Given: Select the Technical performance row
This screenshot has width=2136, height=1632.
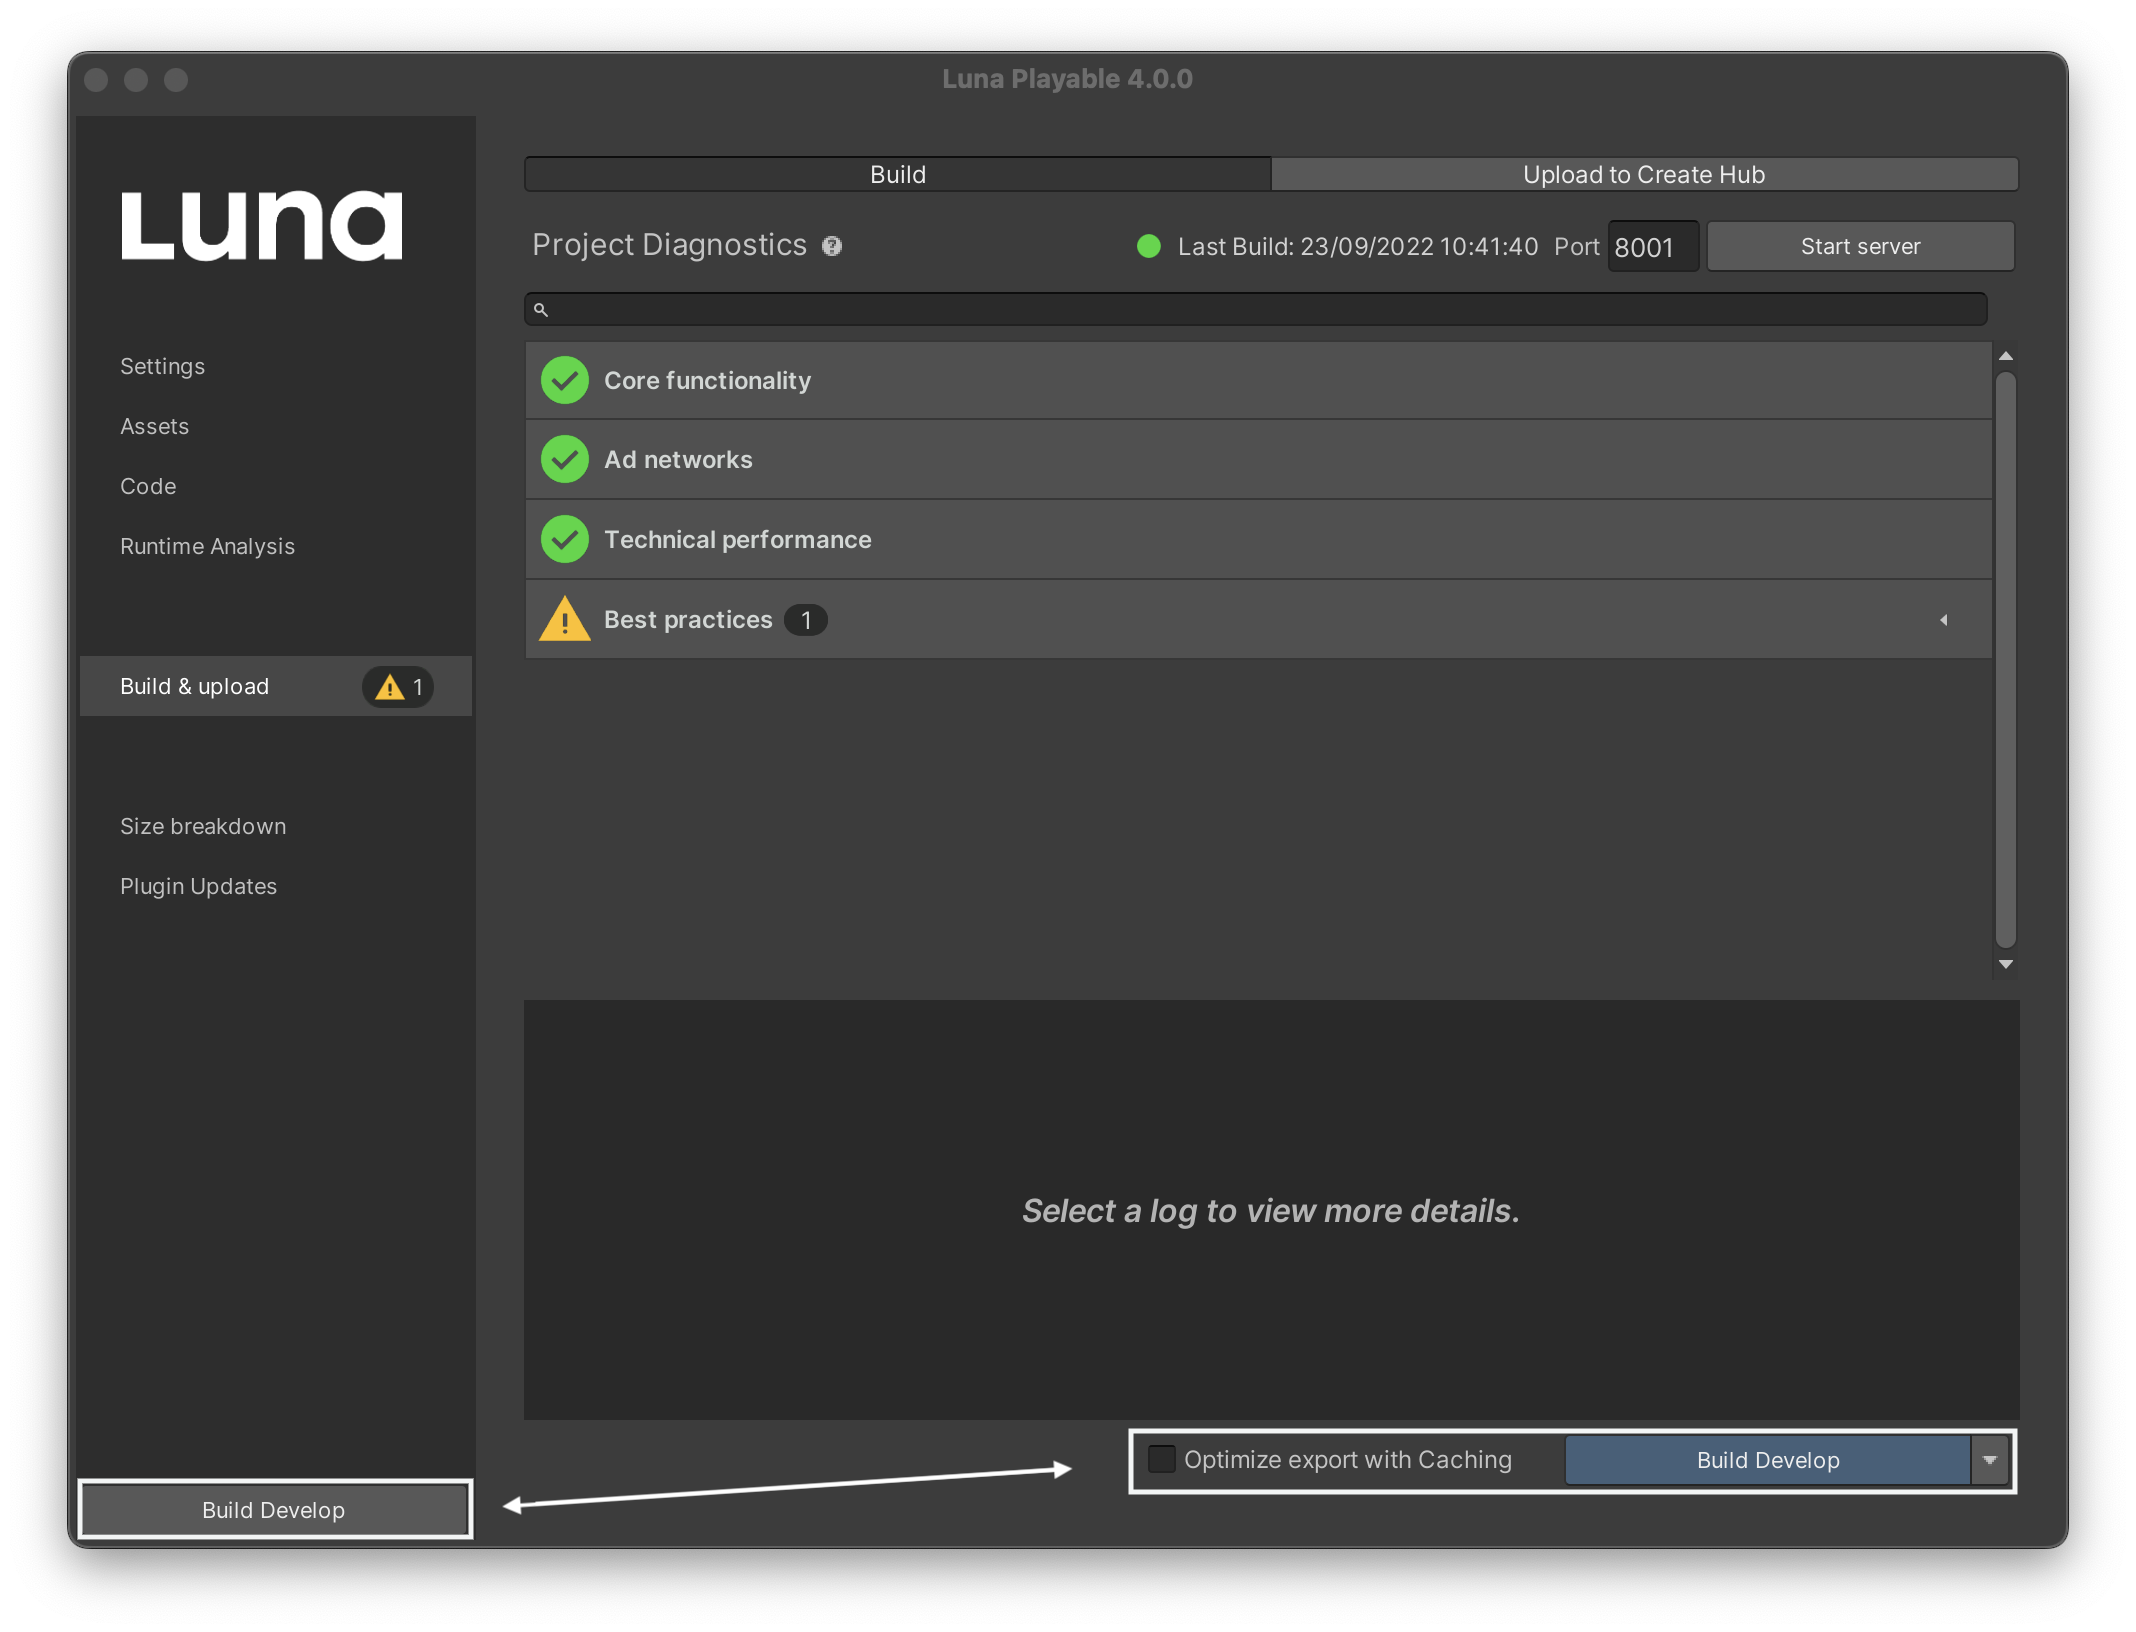Looking at the screenshot, I should 1258,539.
